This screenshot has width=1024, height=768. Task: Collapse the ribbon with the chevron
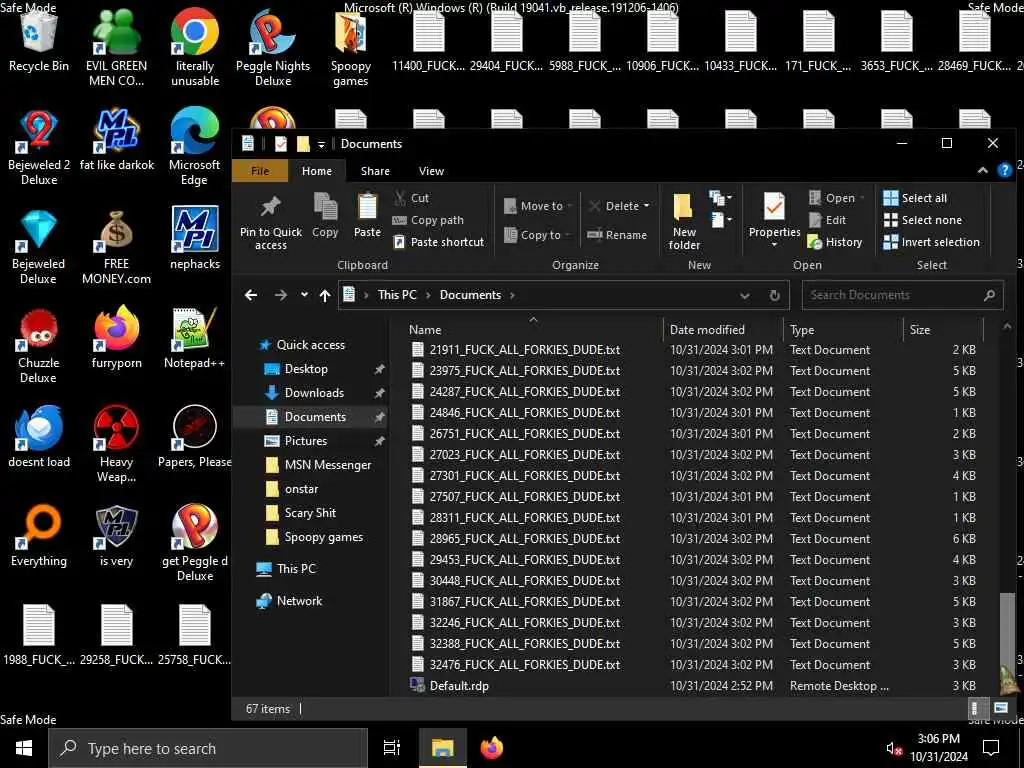click(982, 170)
